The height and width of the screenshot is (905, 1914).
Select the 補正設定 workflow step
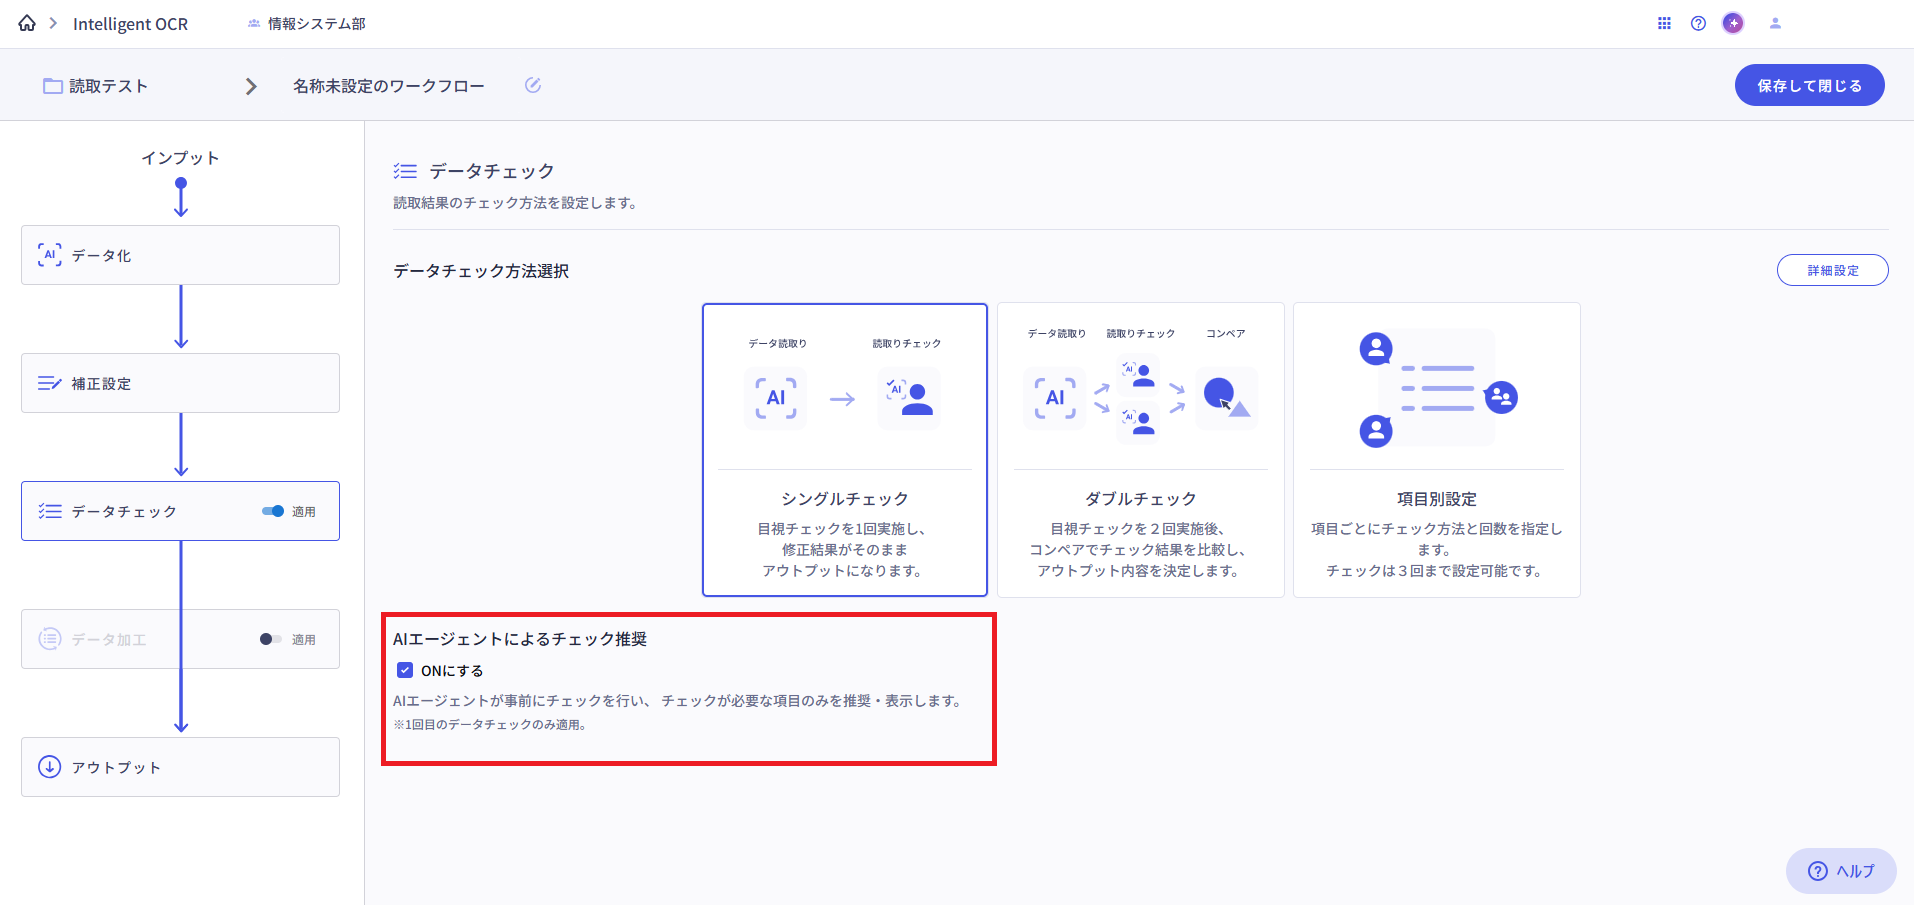click(180, 383)
